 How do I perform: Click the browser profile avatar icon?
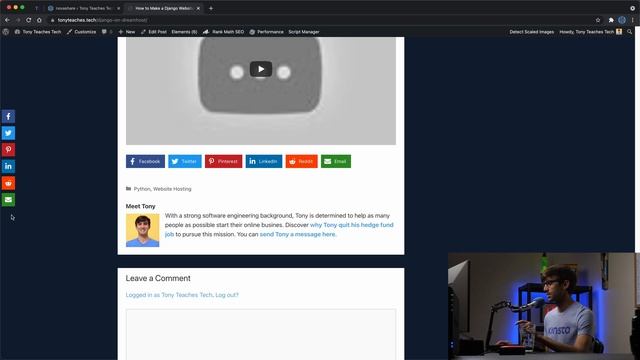point(622,20)
